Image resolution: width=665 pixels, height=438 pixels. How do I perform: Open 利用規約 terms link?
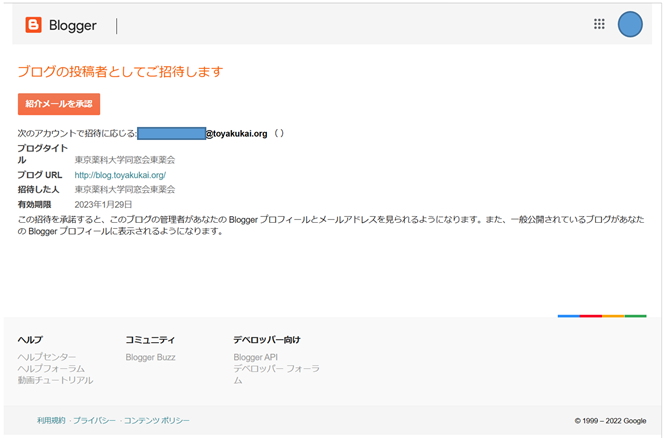click(51, 420)
